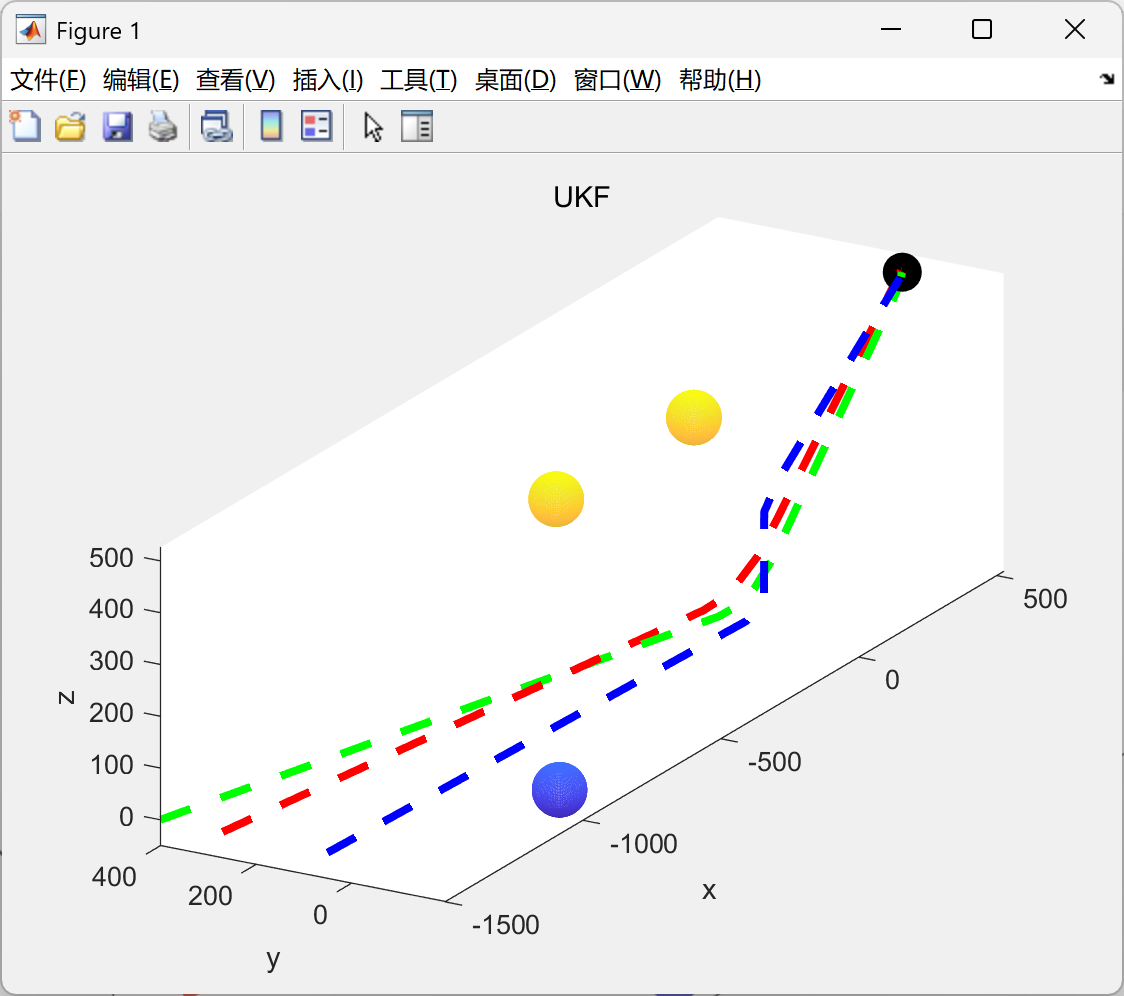Viewport: 1124px width, 996px height.
Task: Click the black sphere endpoint marker
Action: [902, 272]
